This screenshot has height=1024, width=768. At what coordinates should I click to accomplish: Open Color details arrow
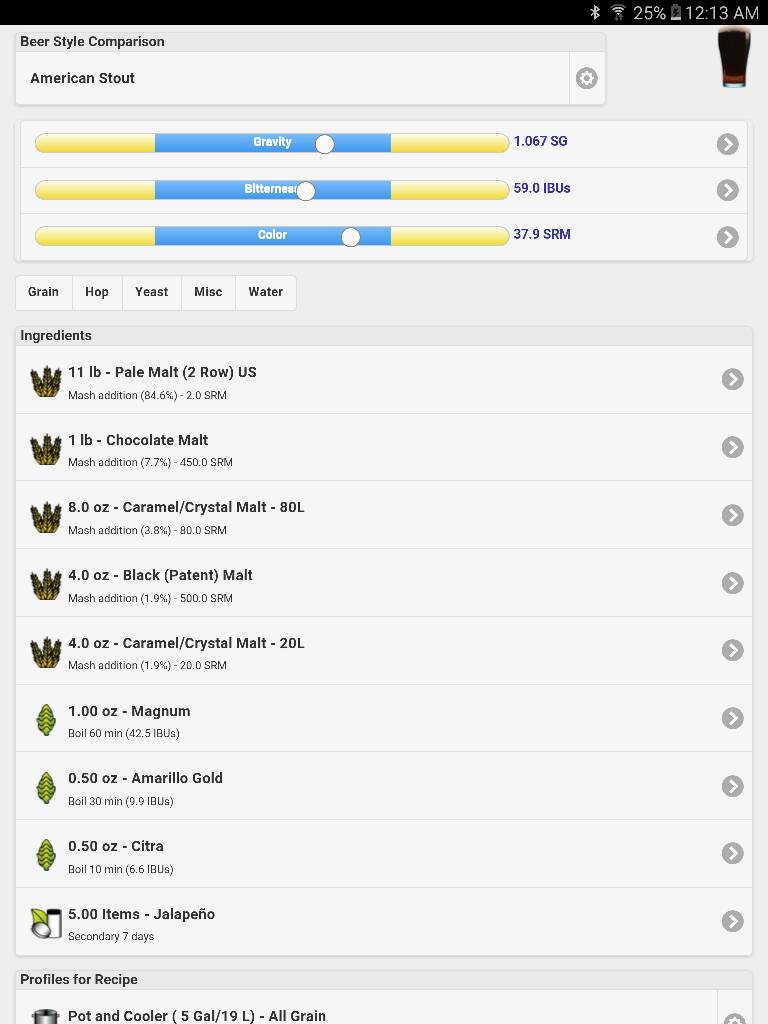(728, 236)
